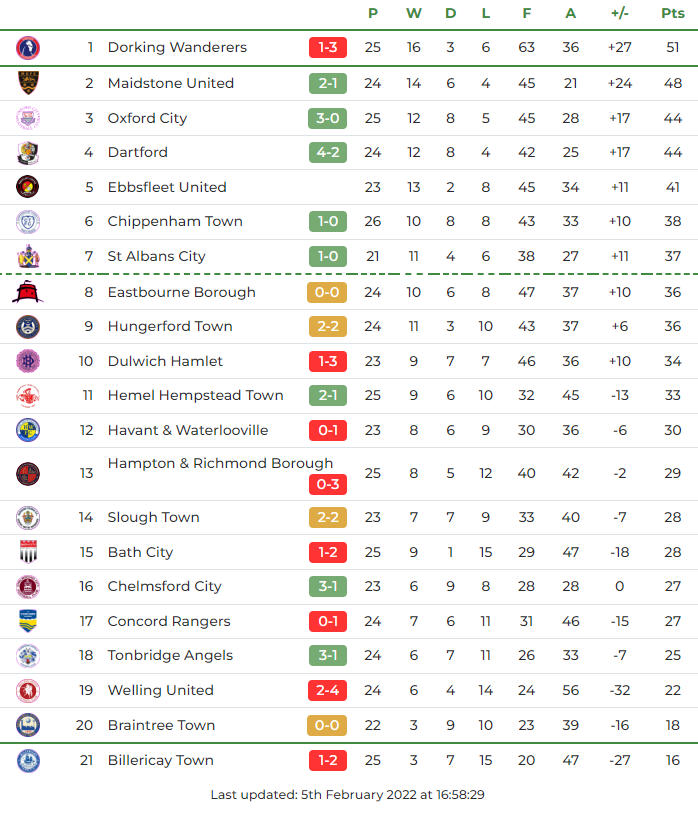
Task: Click the +/- goal difference column header
Action: [620, 13]
